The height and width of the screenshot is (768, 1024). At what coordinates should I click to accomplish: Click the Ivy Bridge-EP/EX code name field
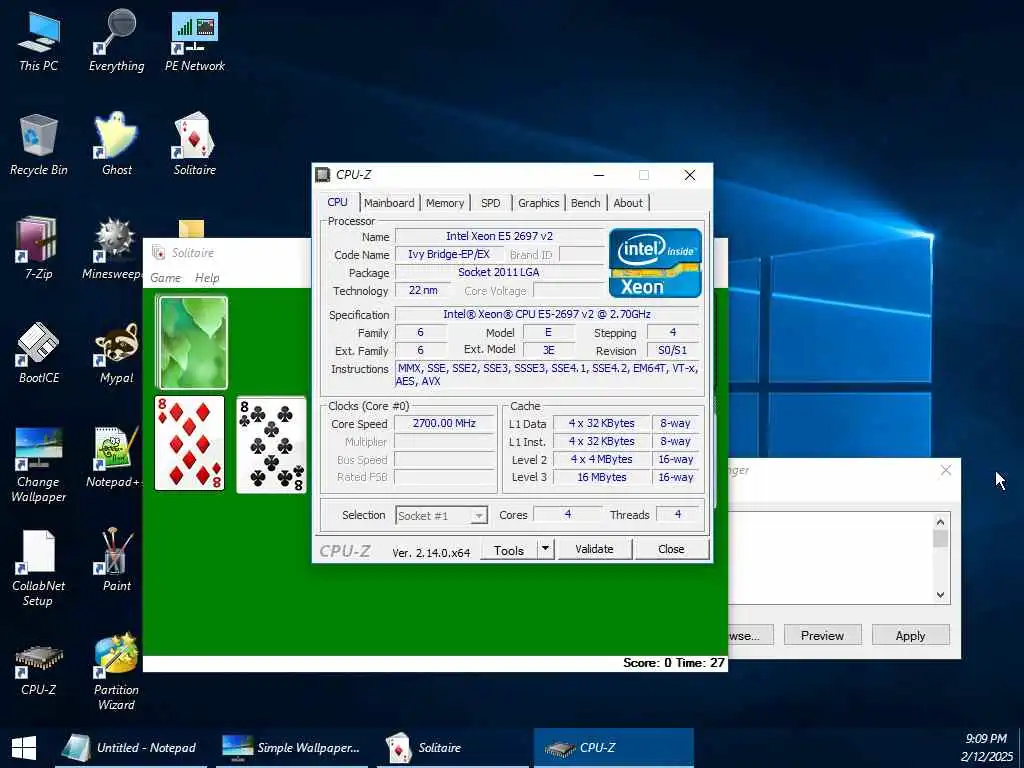coord(449,255)
